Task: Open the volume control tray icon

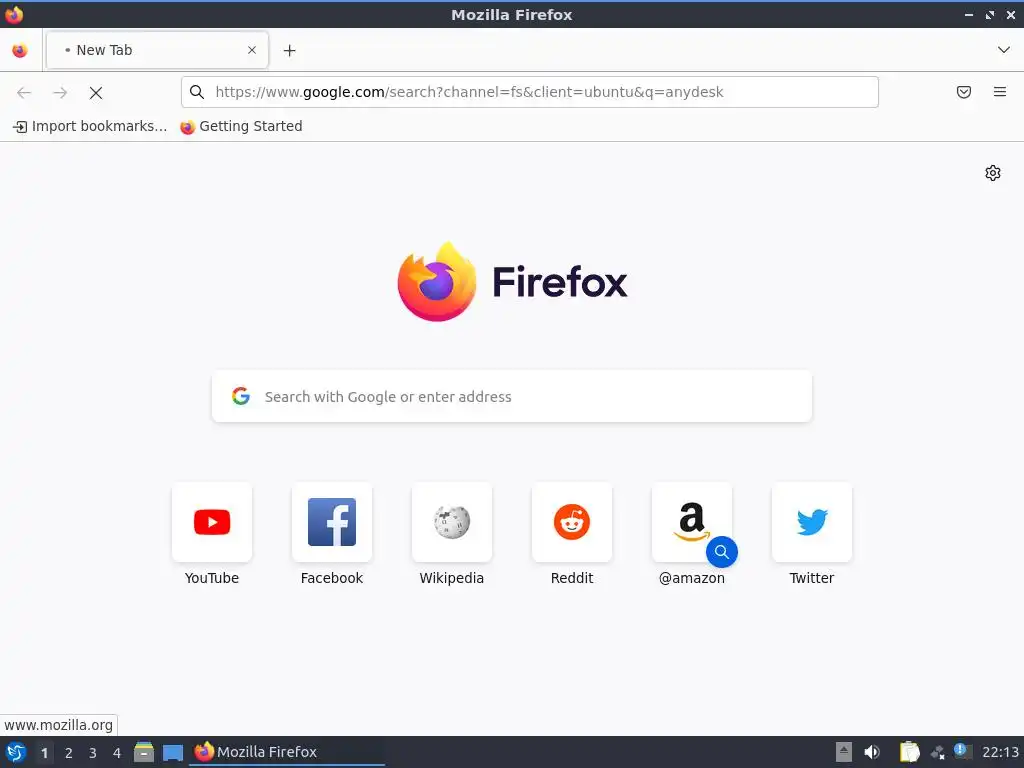Action: point(872,752)
